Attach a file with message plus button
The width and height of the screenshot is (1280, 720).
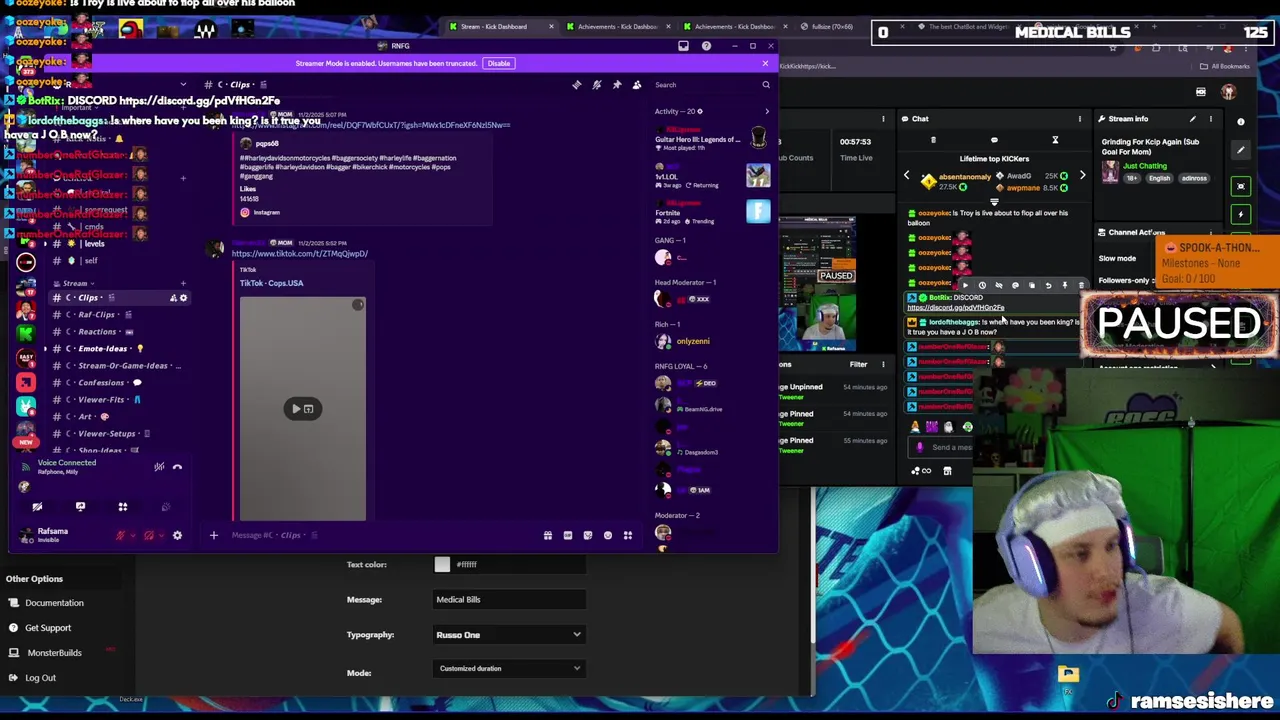(x=213, y=536)
